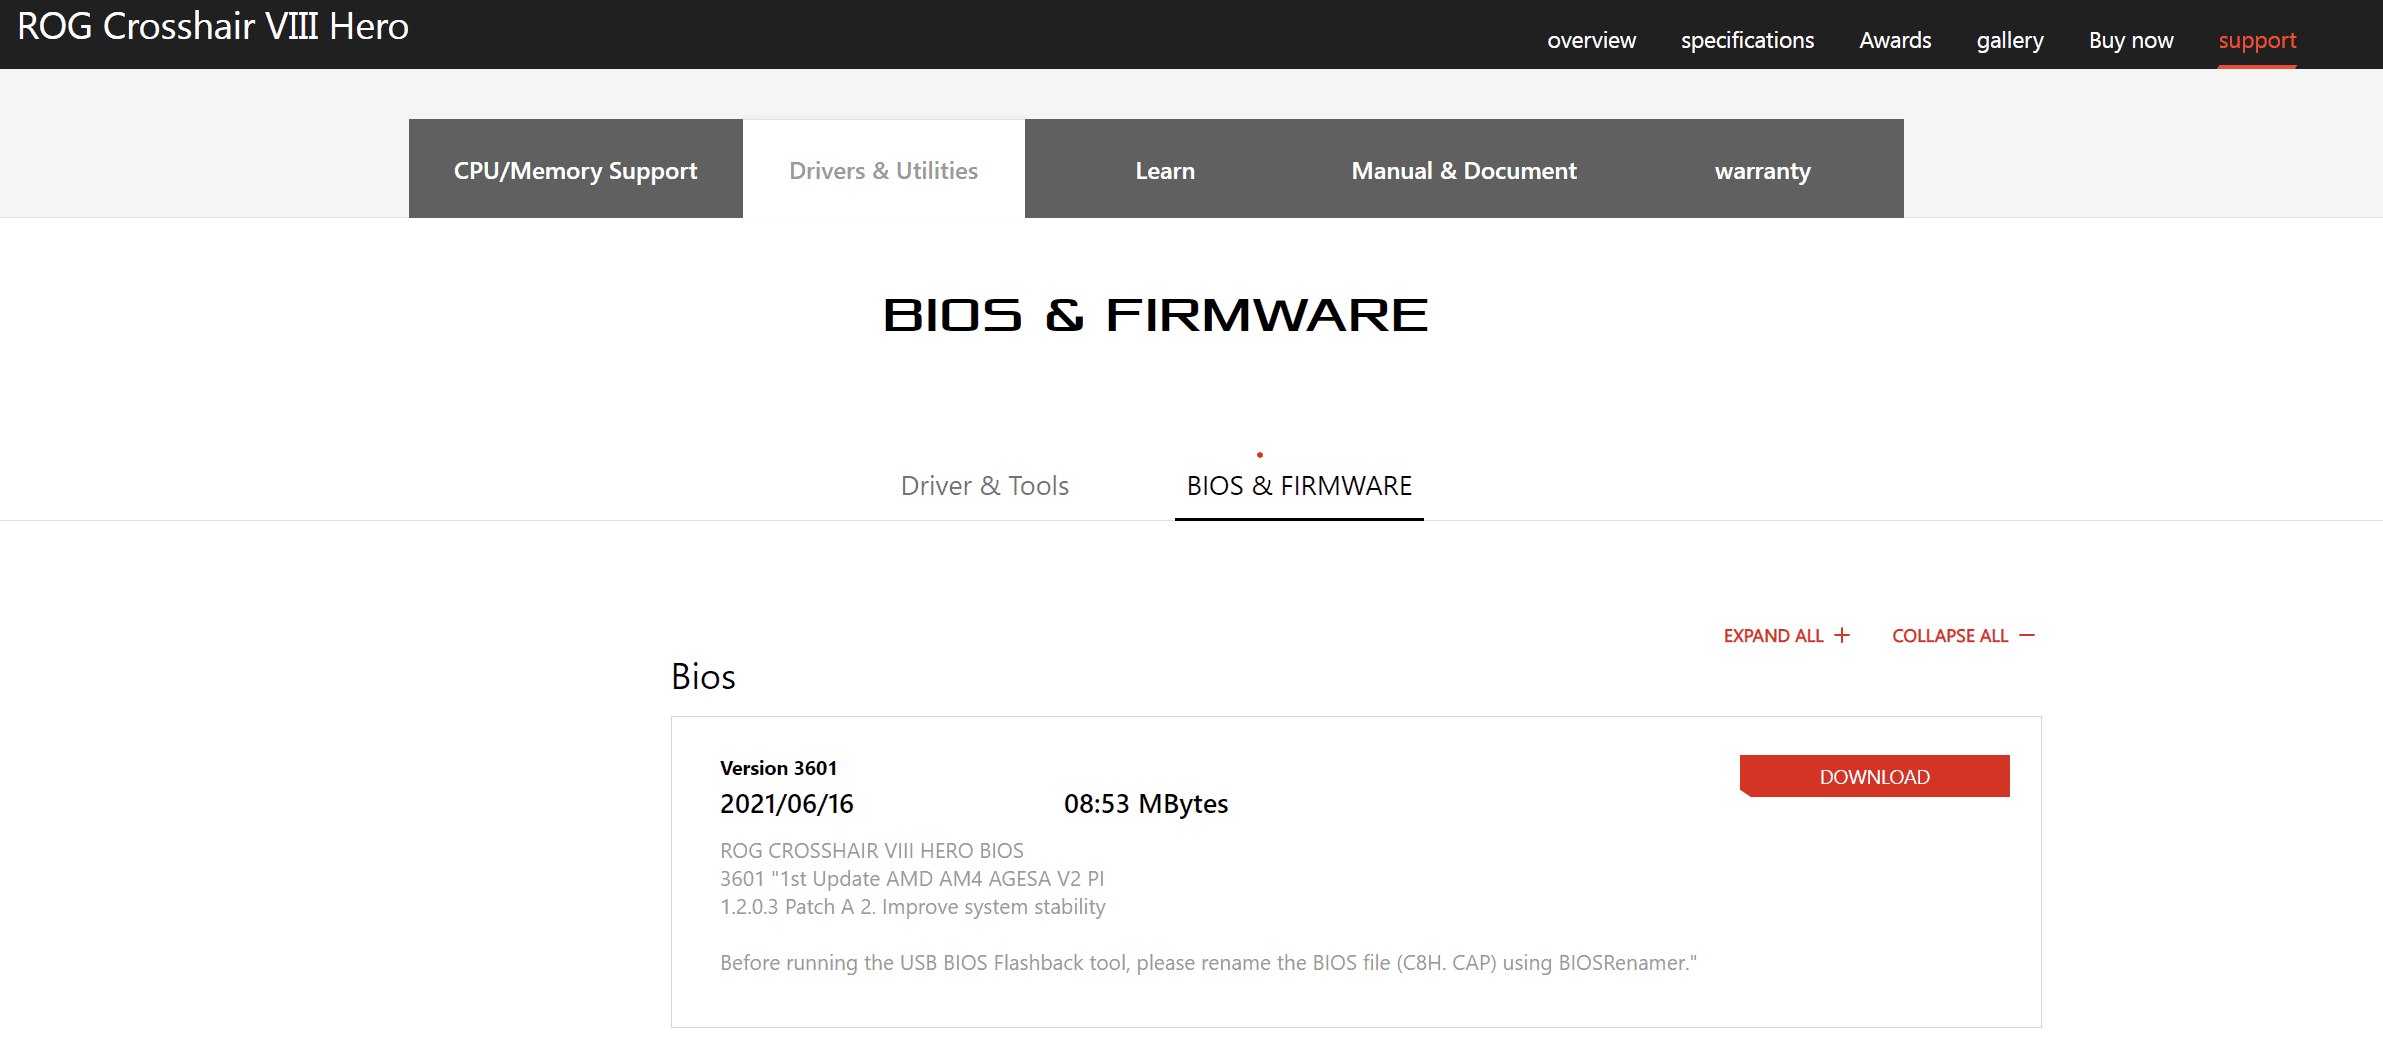Click ROG Crosshair VIII Hero title
The height and width of the screenshot is (1050, 2383).
(x=213, y=26)
